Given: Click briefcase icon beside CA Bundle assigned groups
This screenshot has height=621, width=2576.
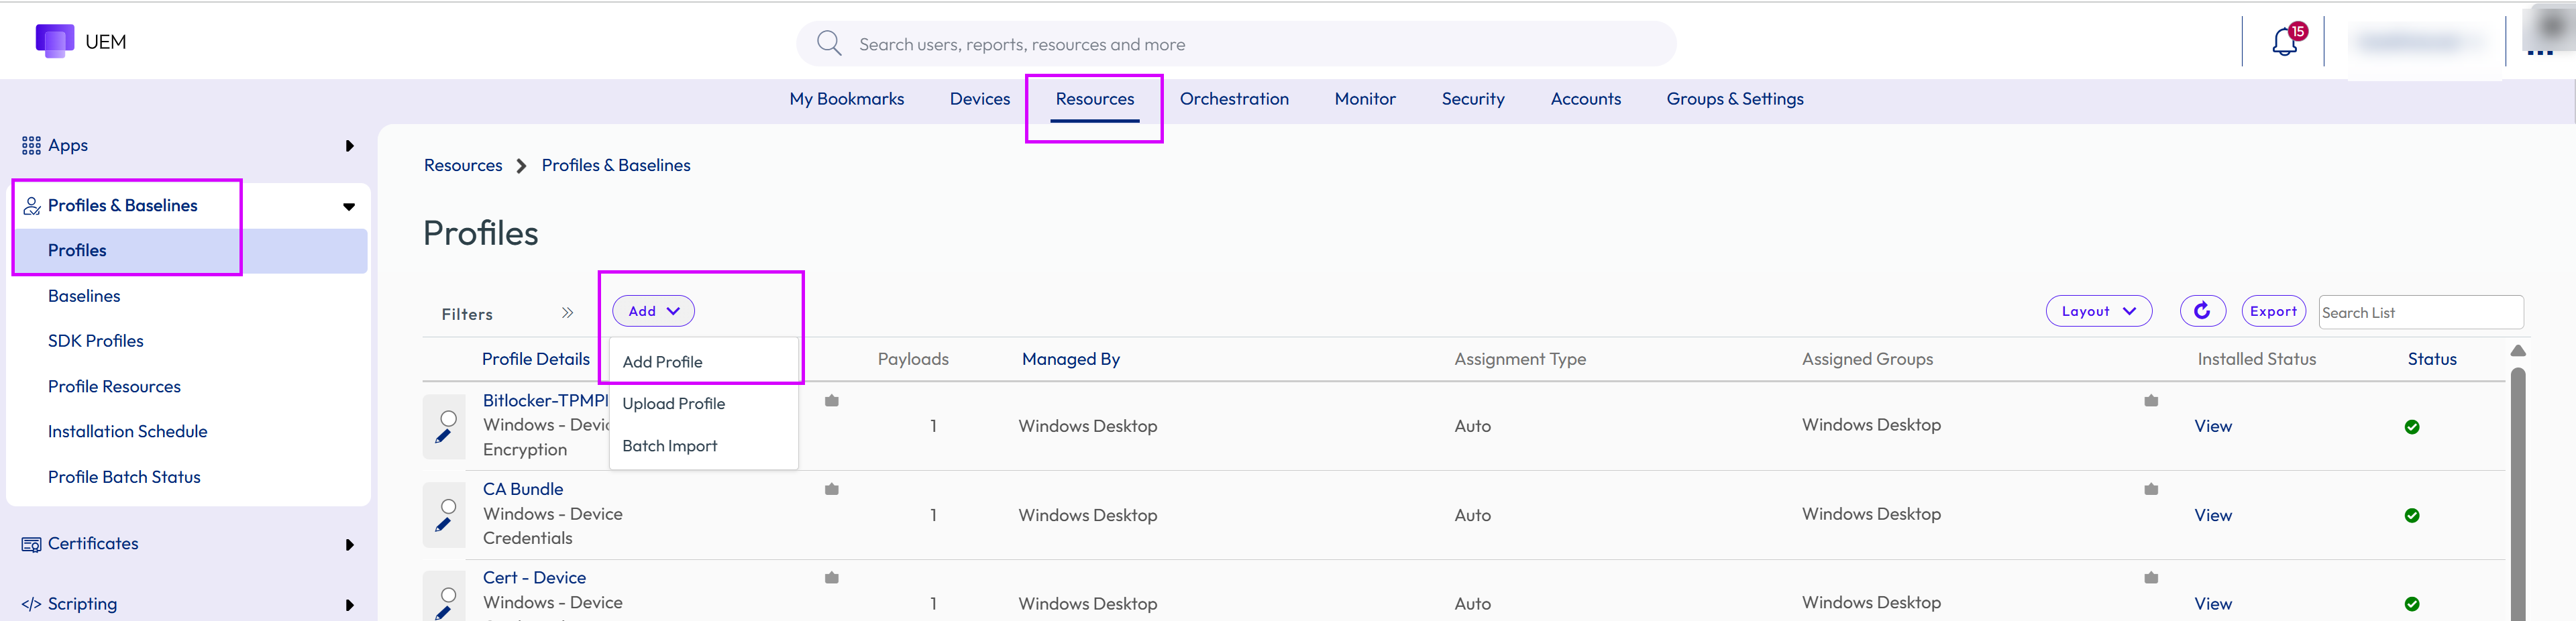Looking at the screenshot, I should (2151, 489).
